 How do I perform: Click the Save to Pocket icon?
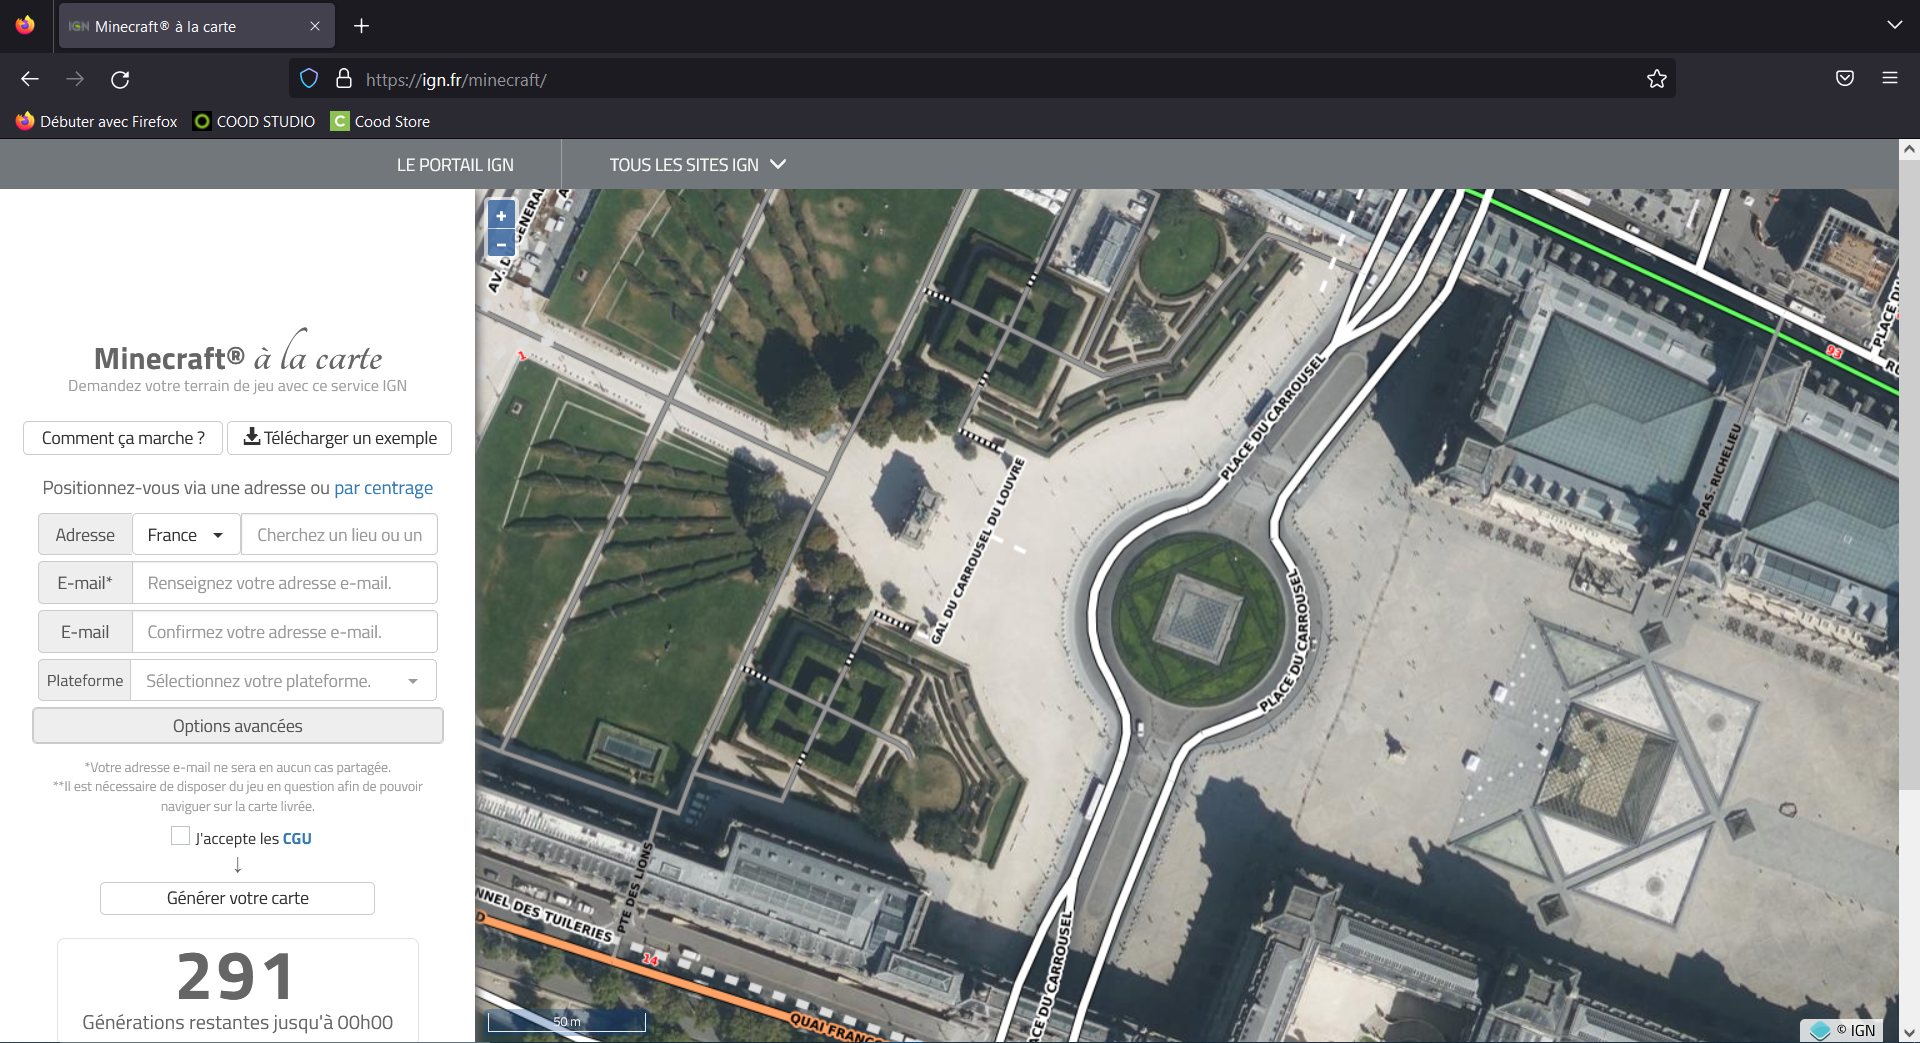point(1844,79)
